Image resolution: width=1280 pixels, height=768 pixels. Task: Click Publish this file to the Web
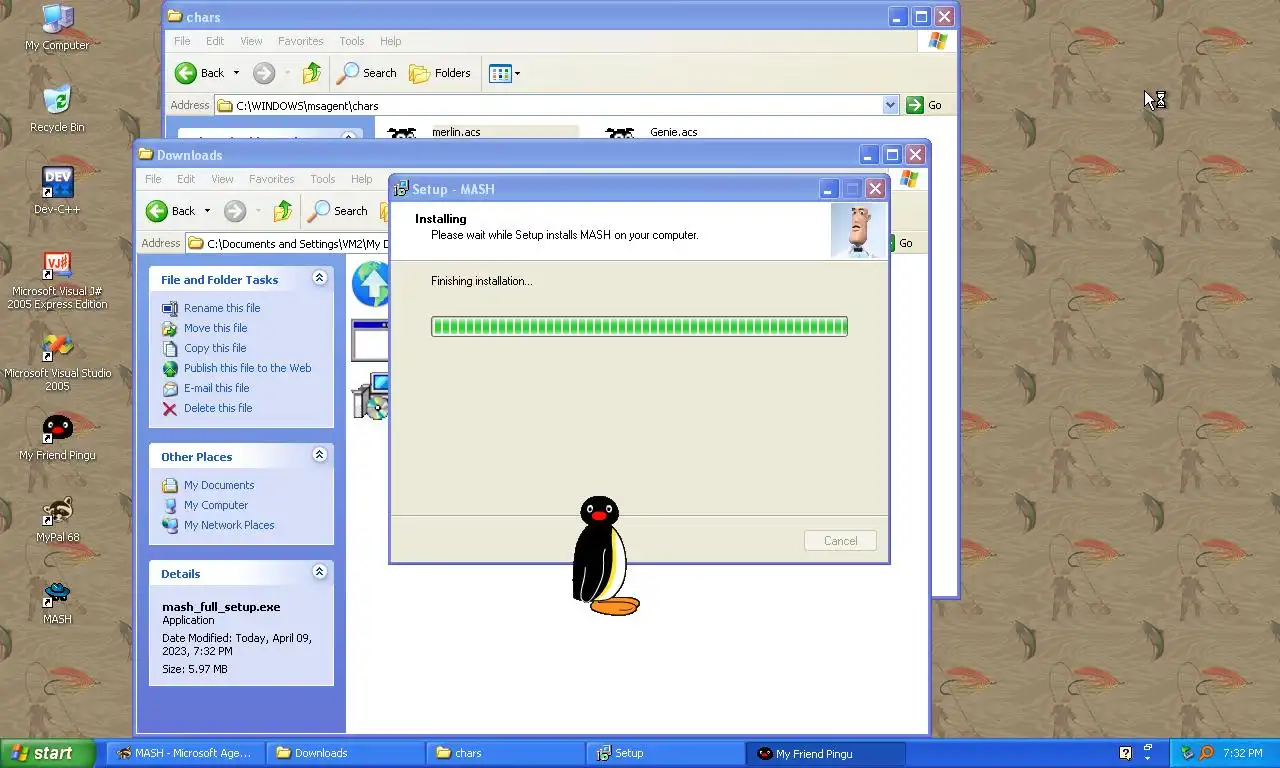tap(247, 368)
